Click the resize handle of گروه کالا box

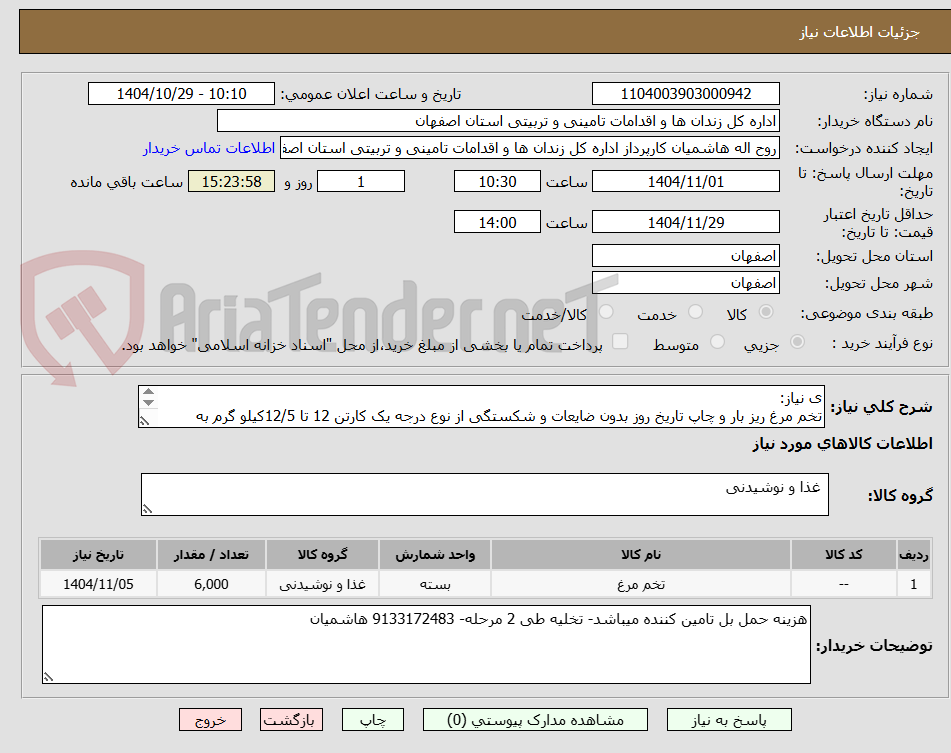tap(147, 510)
